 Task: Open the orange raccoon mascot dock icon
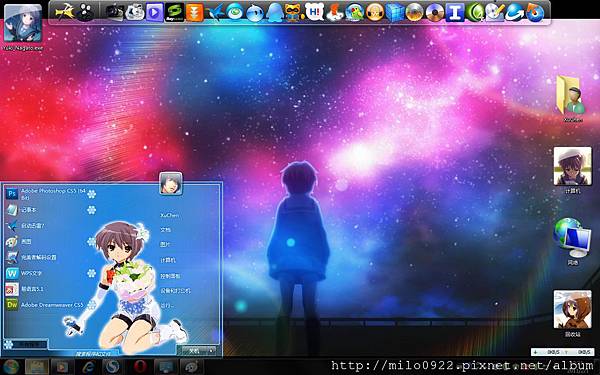pyautogui.click(x=294, y=12)
